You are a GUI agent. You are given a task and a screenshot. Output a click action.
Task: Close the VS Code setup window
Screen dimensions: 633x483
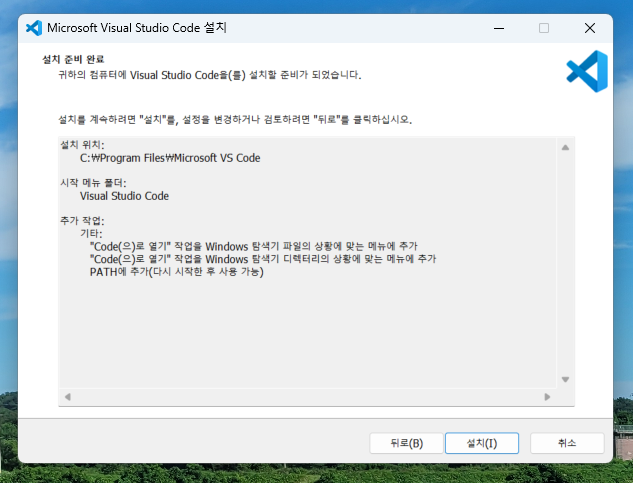pyautogui.click(x=590, y=28)
